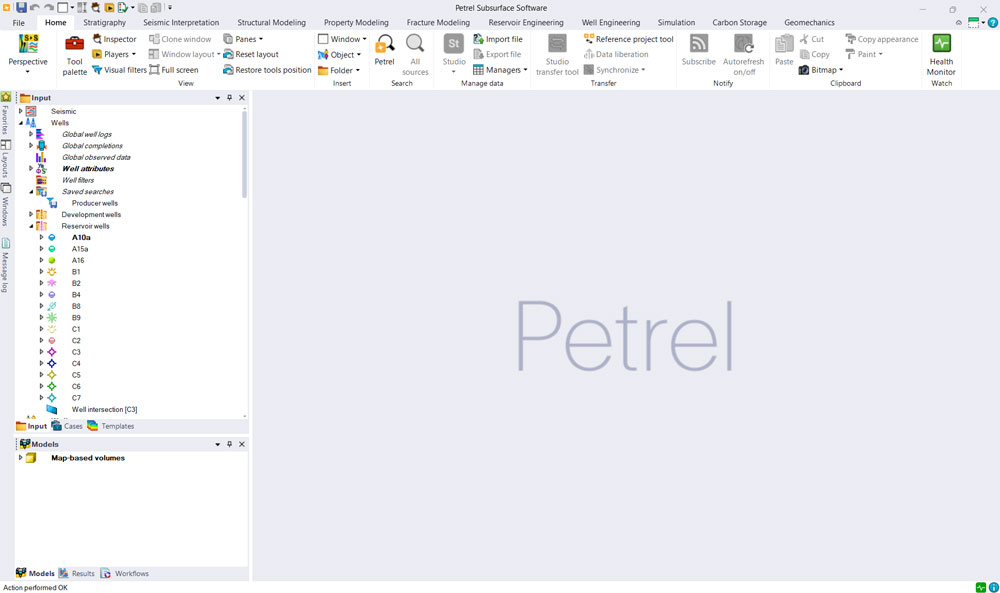This screenshot has height=593, width=1000.
Task: Switch to Full screen view
Action: 173,70
